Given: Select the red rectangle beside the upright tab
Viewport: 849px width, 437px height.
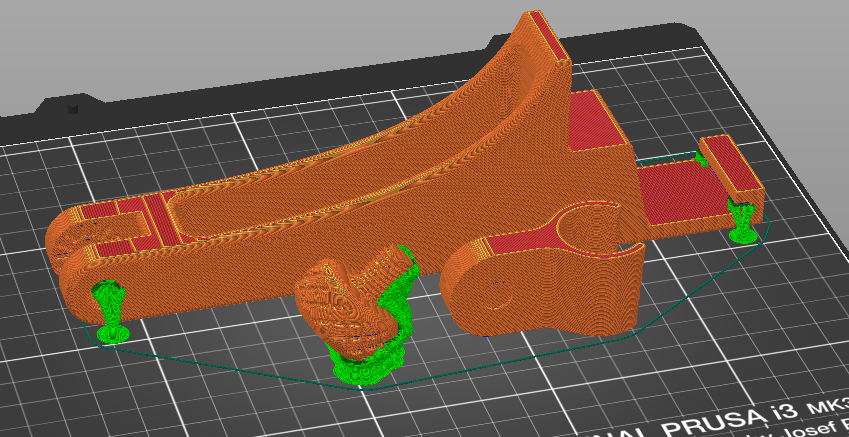Looking at the screenshot, I should [x=597, y=120].
